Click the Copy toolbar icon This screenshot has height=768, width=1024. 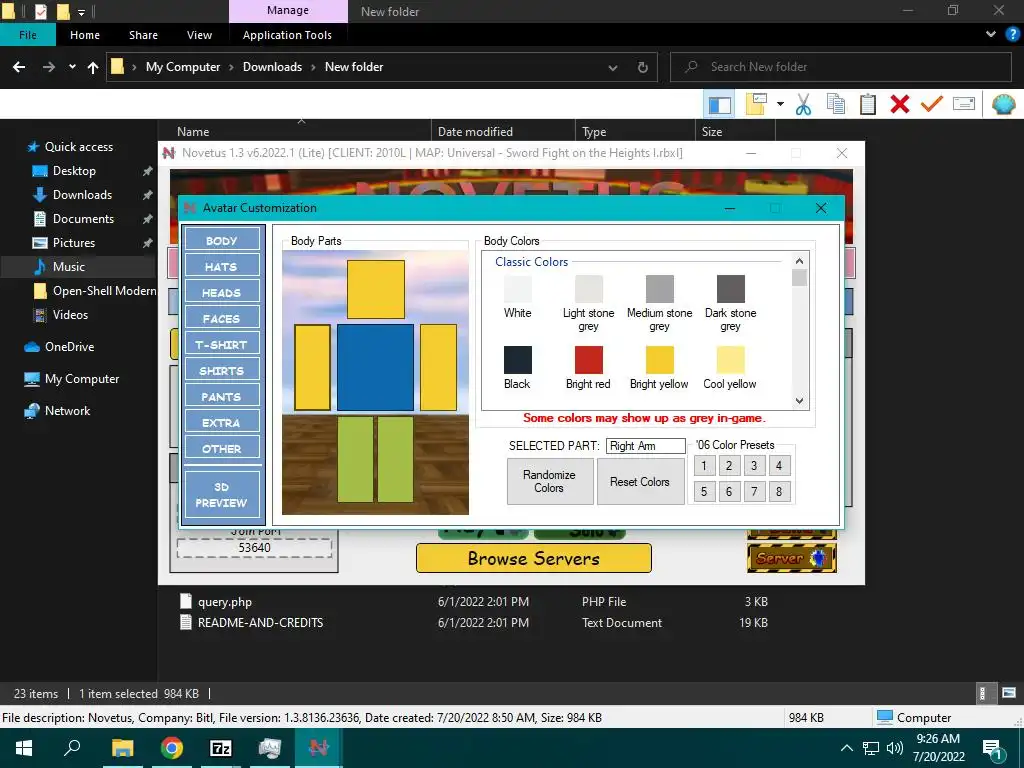836,104
